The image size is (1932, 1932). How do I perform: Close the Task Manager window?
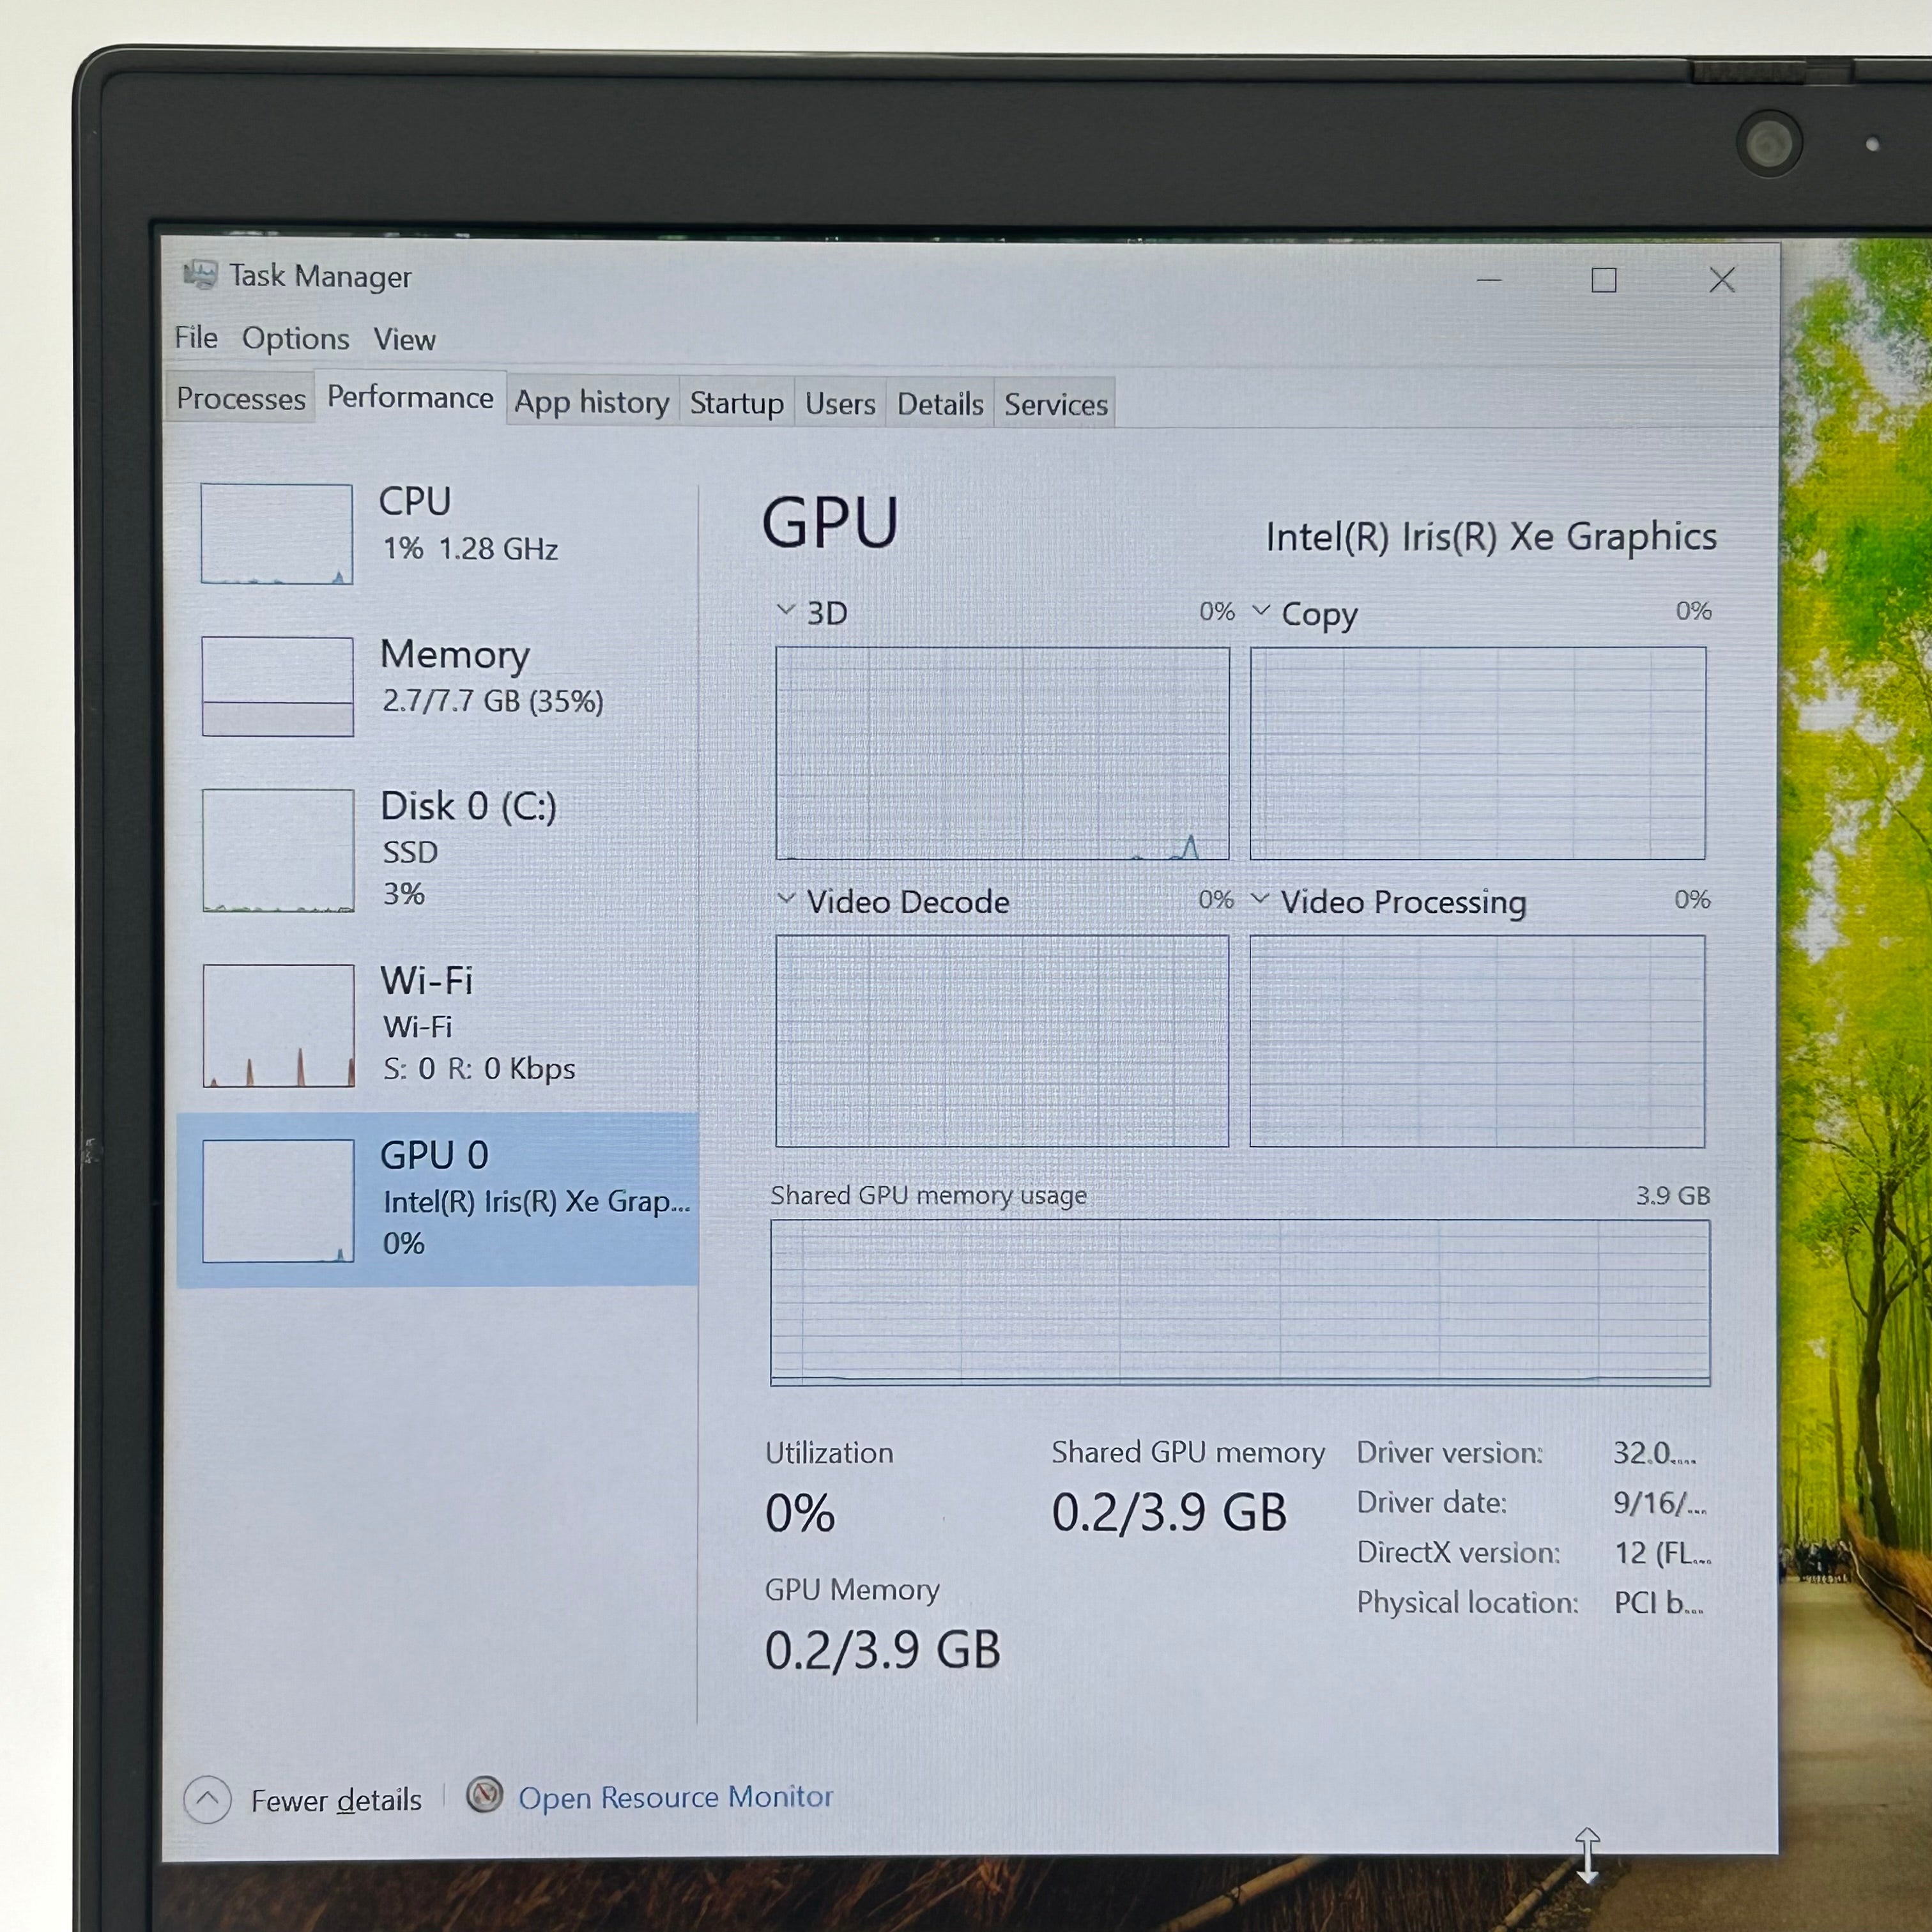point(1722,280)
